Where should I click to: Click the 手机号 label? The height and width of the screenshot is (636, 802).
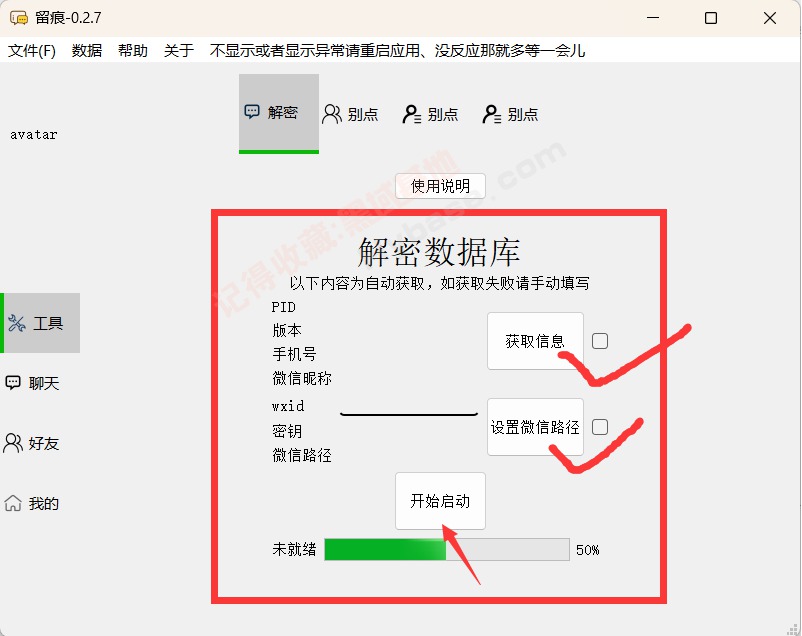tap(295, 354)
